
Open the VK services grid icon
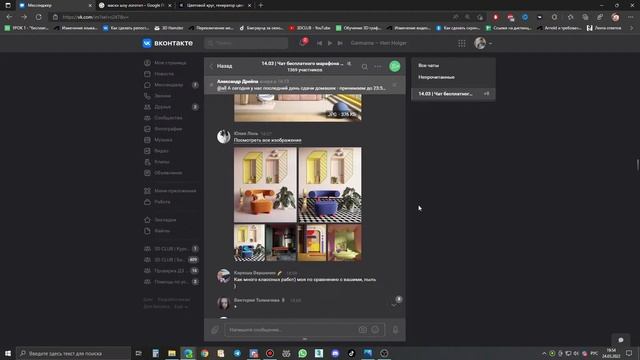[462, 43]
